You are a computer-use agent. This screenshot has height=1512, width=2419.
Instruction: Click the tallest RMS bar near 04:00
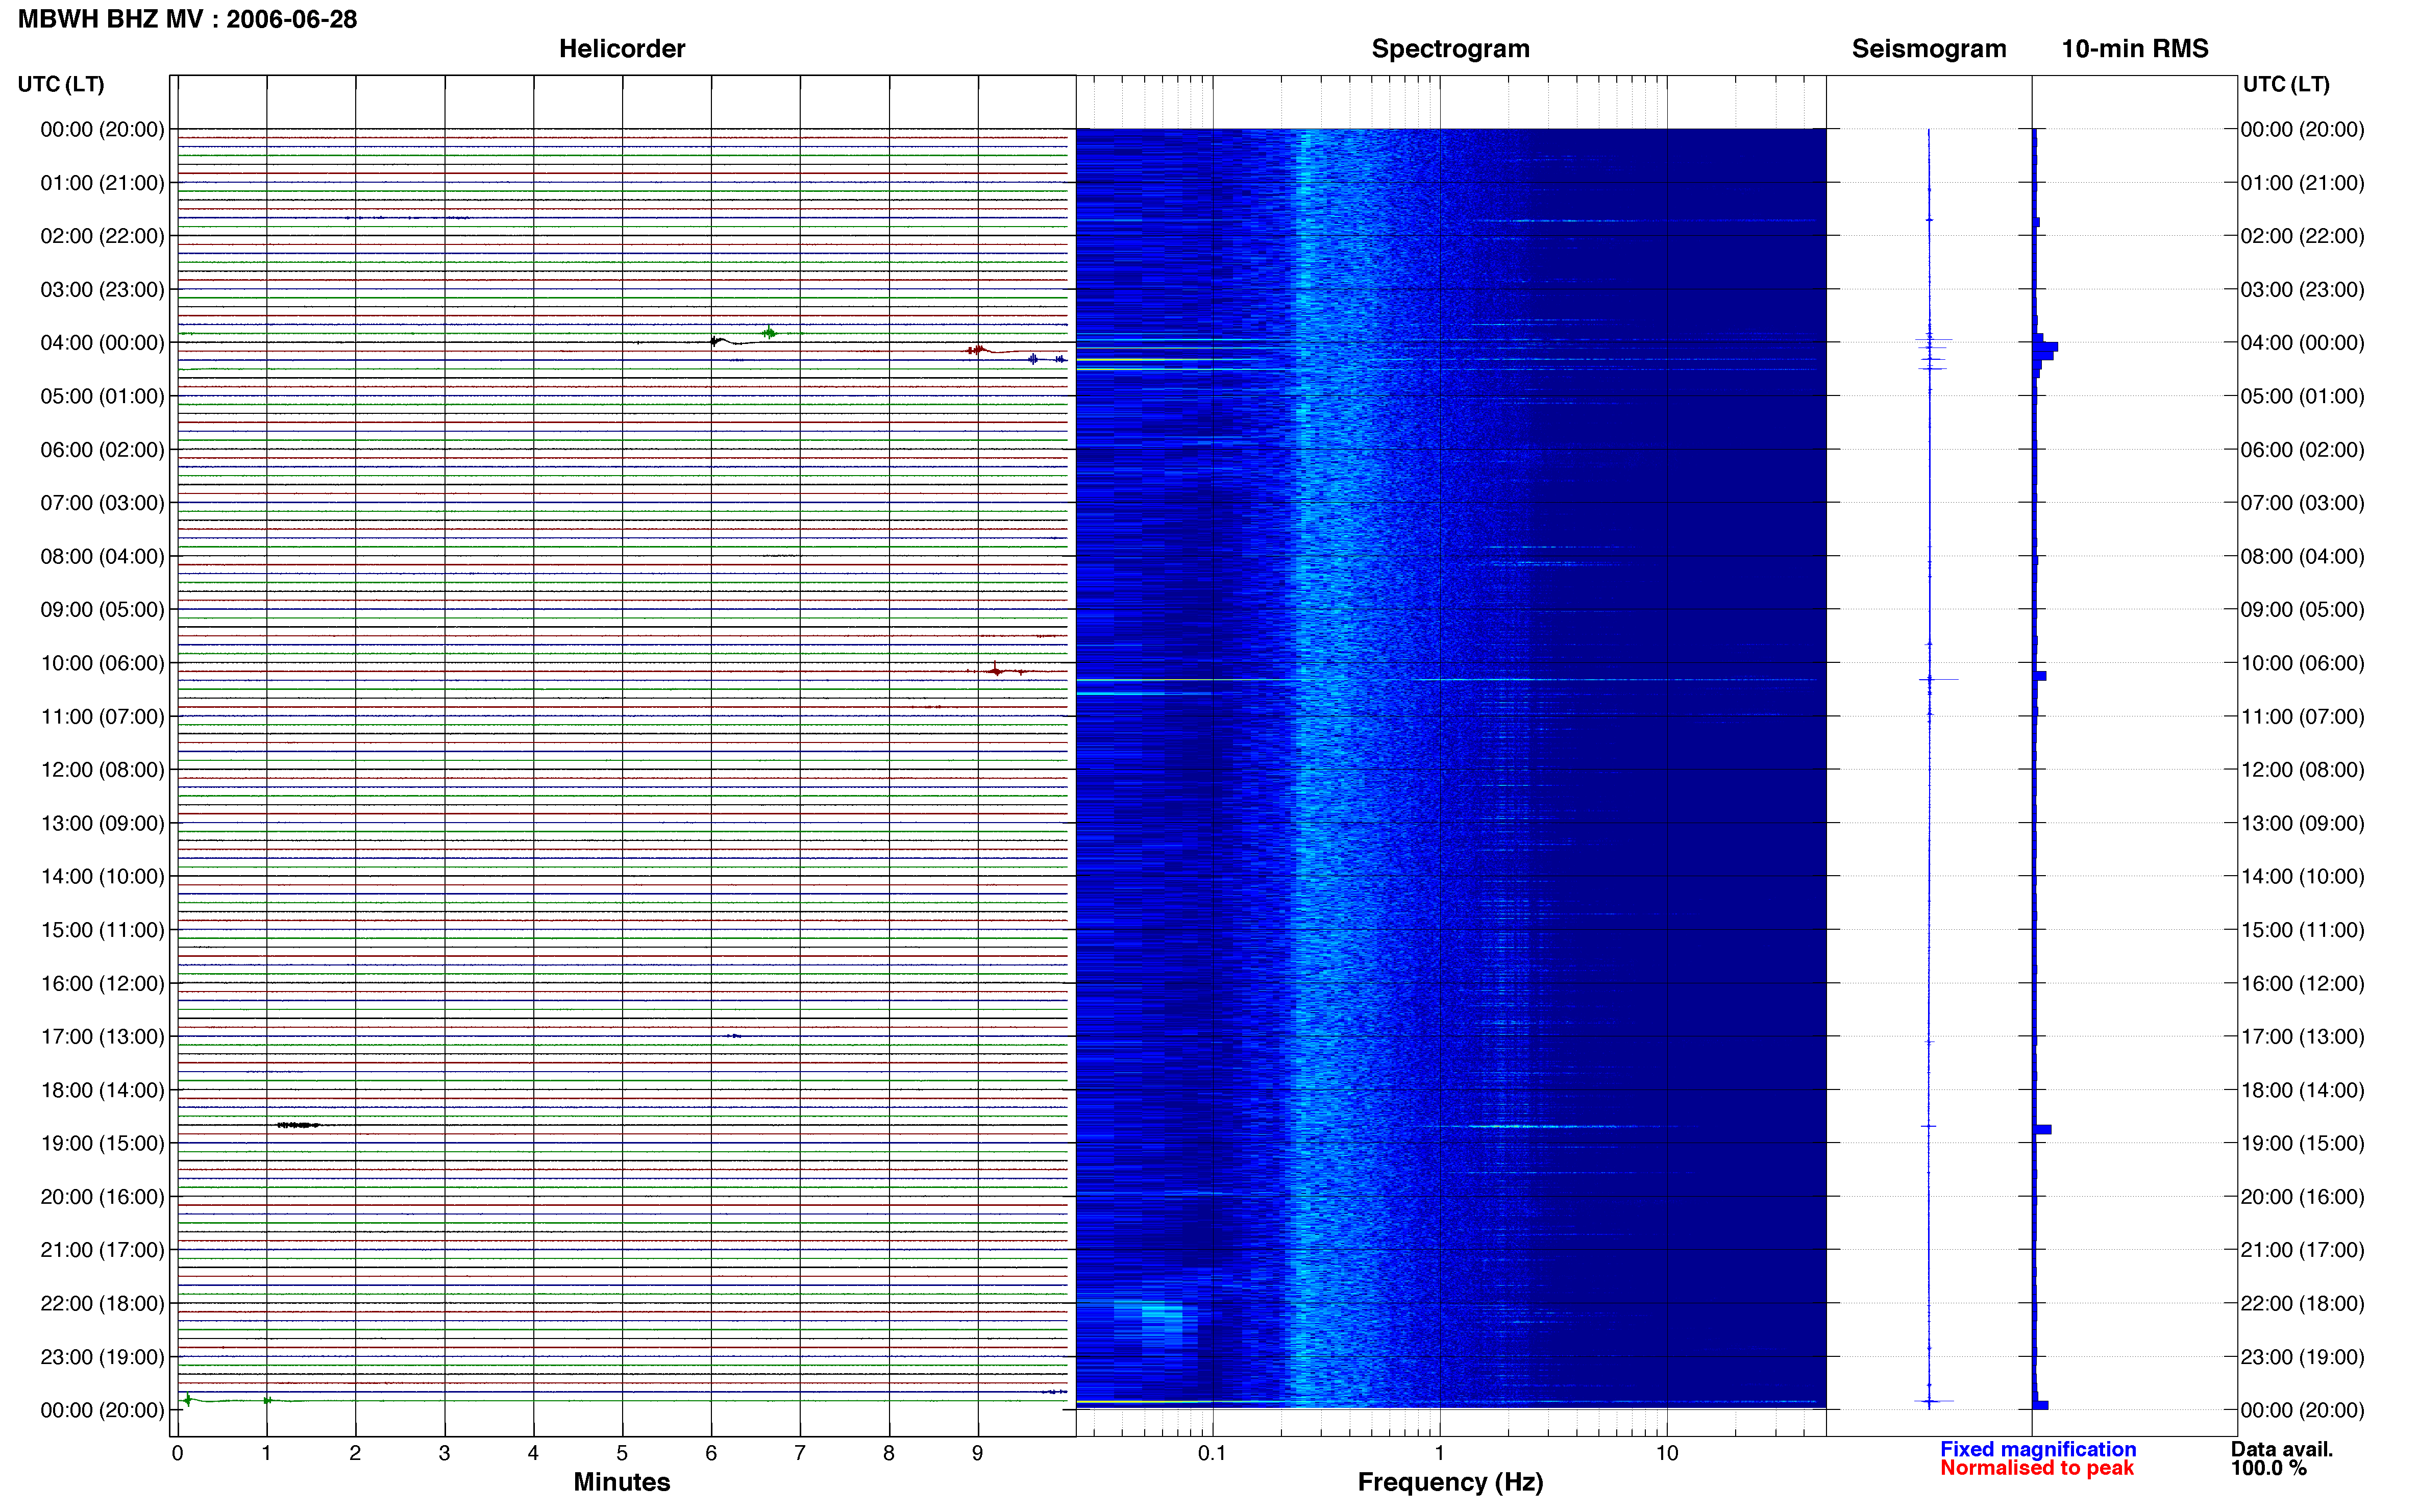(2045, 347)
